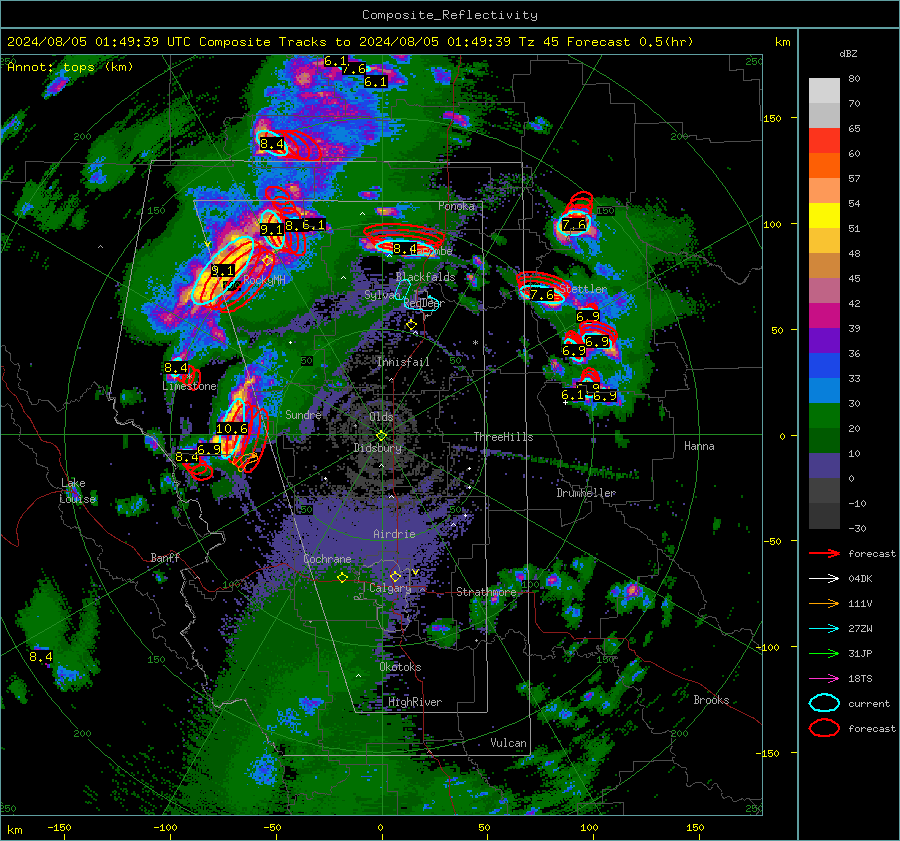900x841 pixels.
Task: Click the 8.4 storm label above Limestone
Action: (176, 367)
